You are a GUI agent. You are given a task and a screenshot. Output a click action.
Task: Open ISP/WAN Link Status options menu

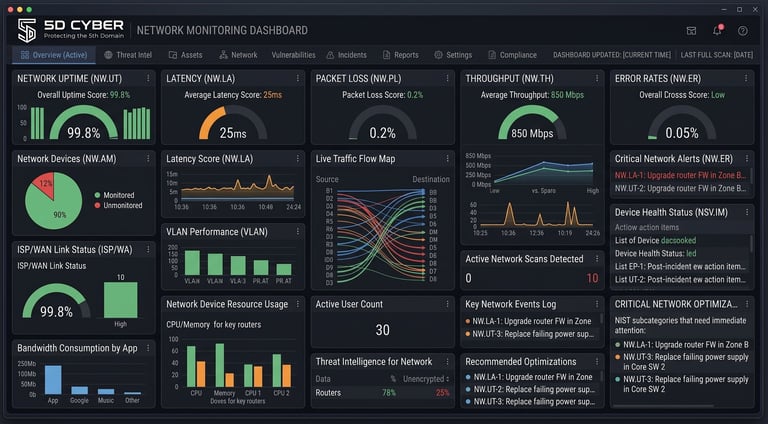148,250
